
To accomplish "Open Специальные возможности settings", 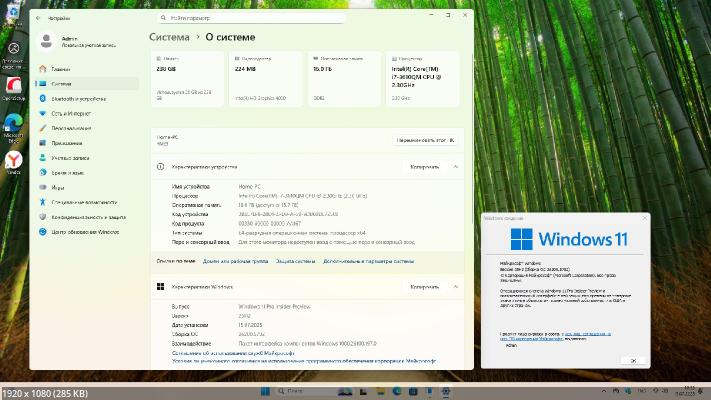I will 86,202.
